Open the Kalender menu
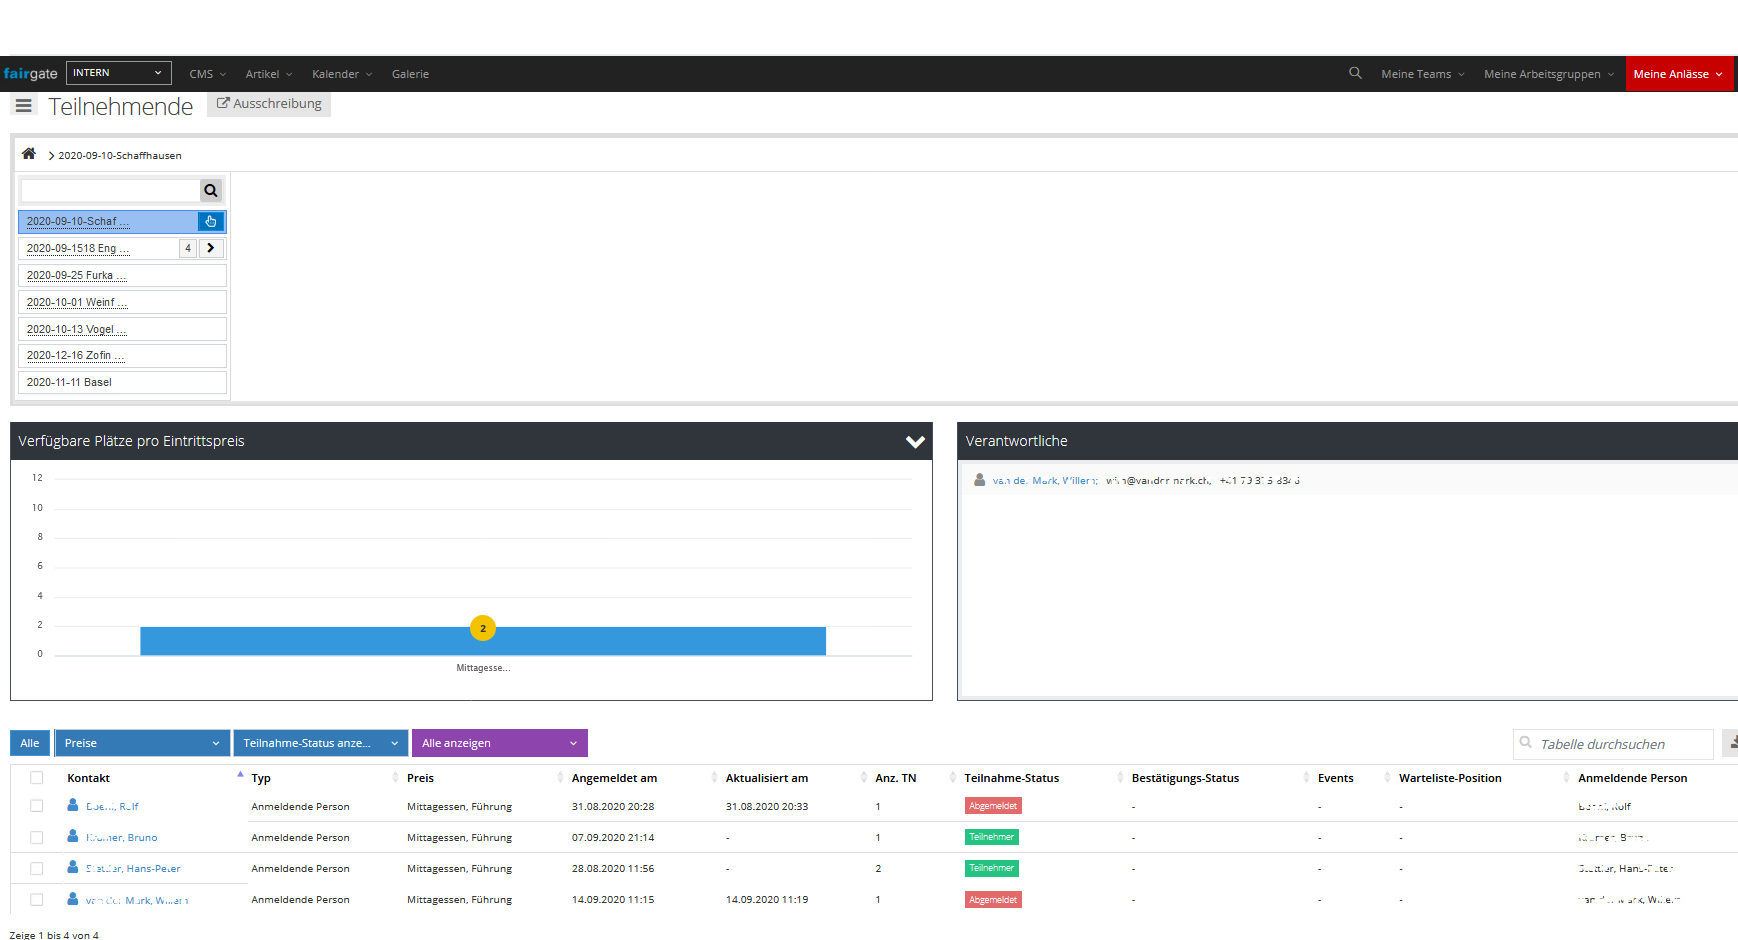Viewport: 1738px width, 940px height. coord(341,74)
